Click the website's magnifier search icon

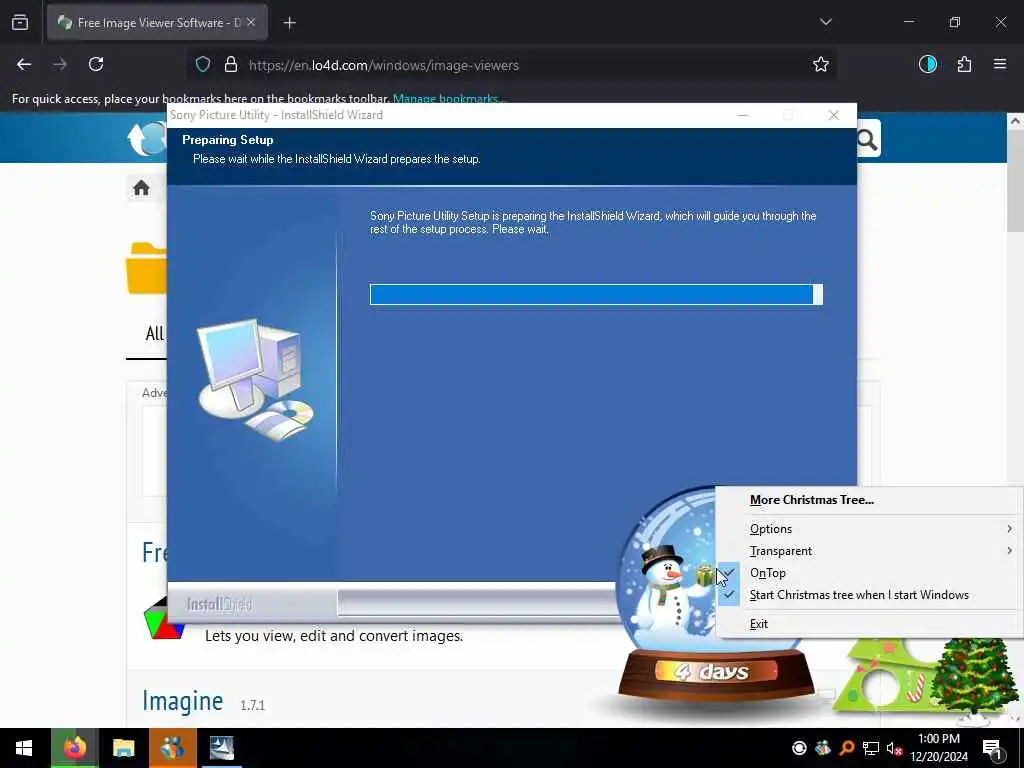[x=867, y=138]
